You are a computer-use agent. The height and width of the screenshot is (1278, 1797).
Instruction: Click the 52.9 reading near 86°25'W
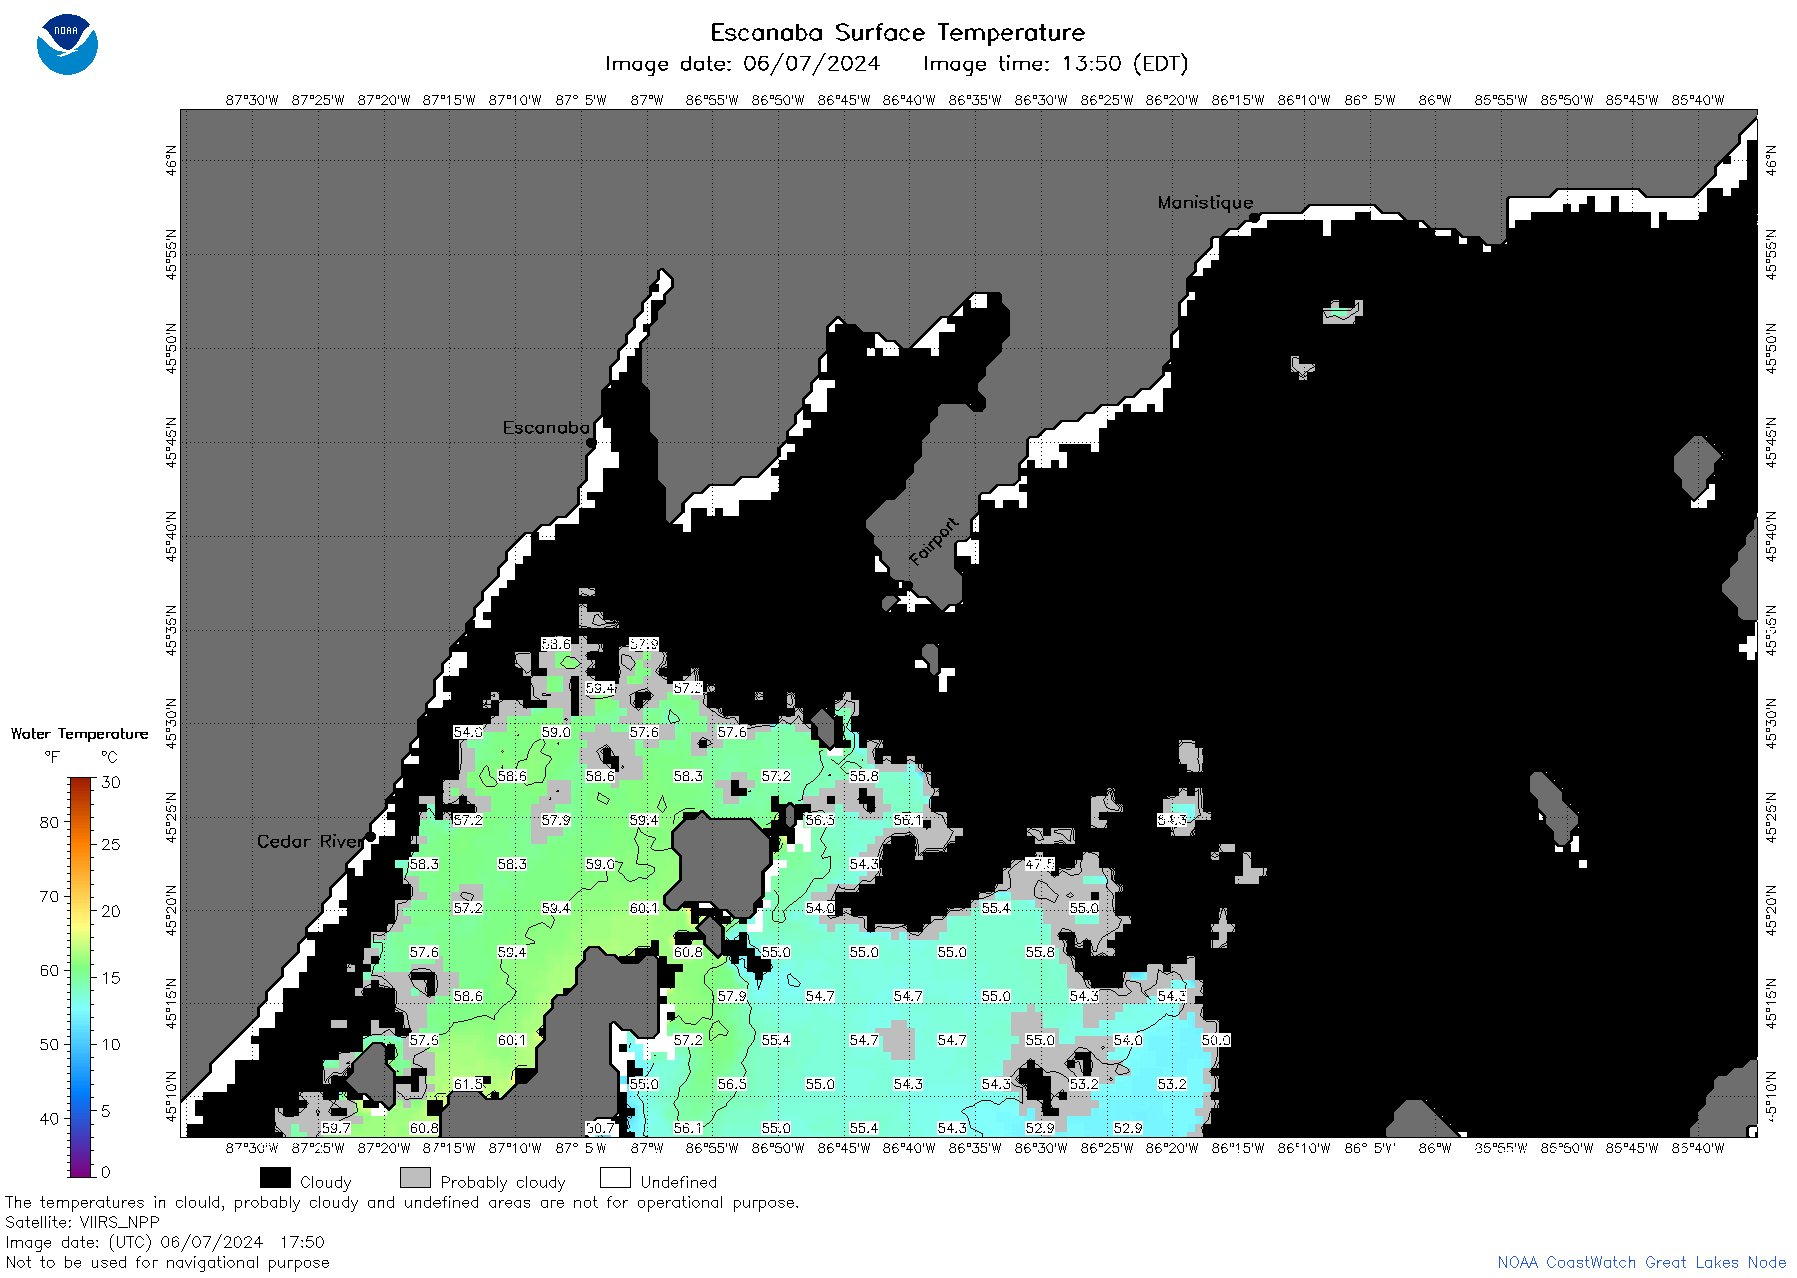coord(1128,1128)
